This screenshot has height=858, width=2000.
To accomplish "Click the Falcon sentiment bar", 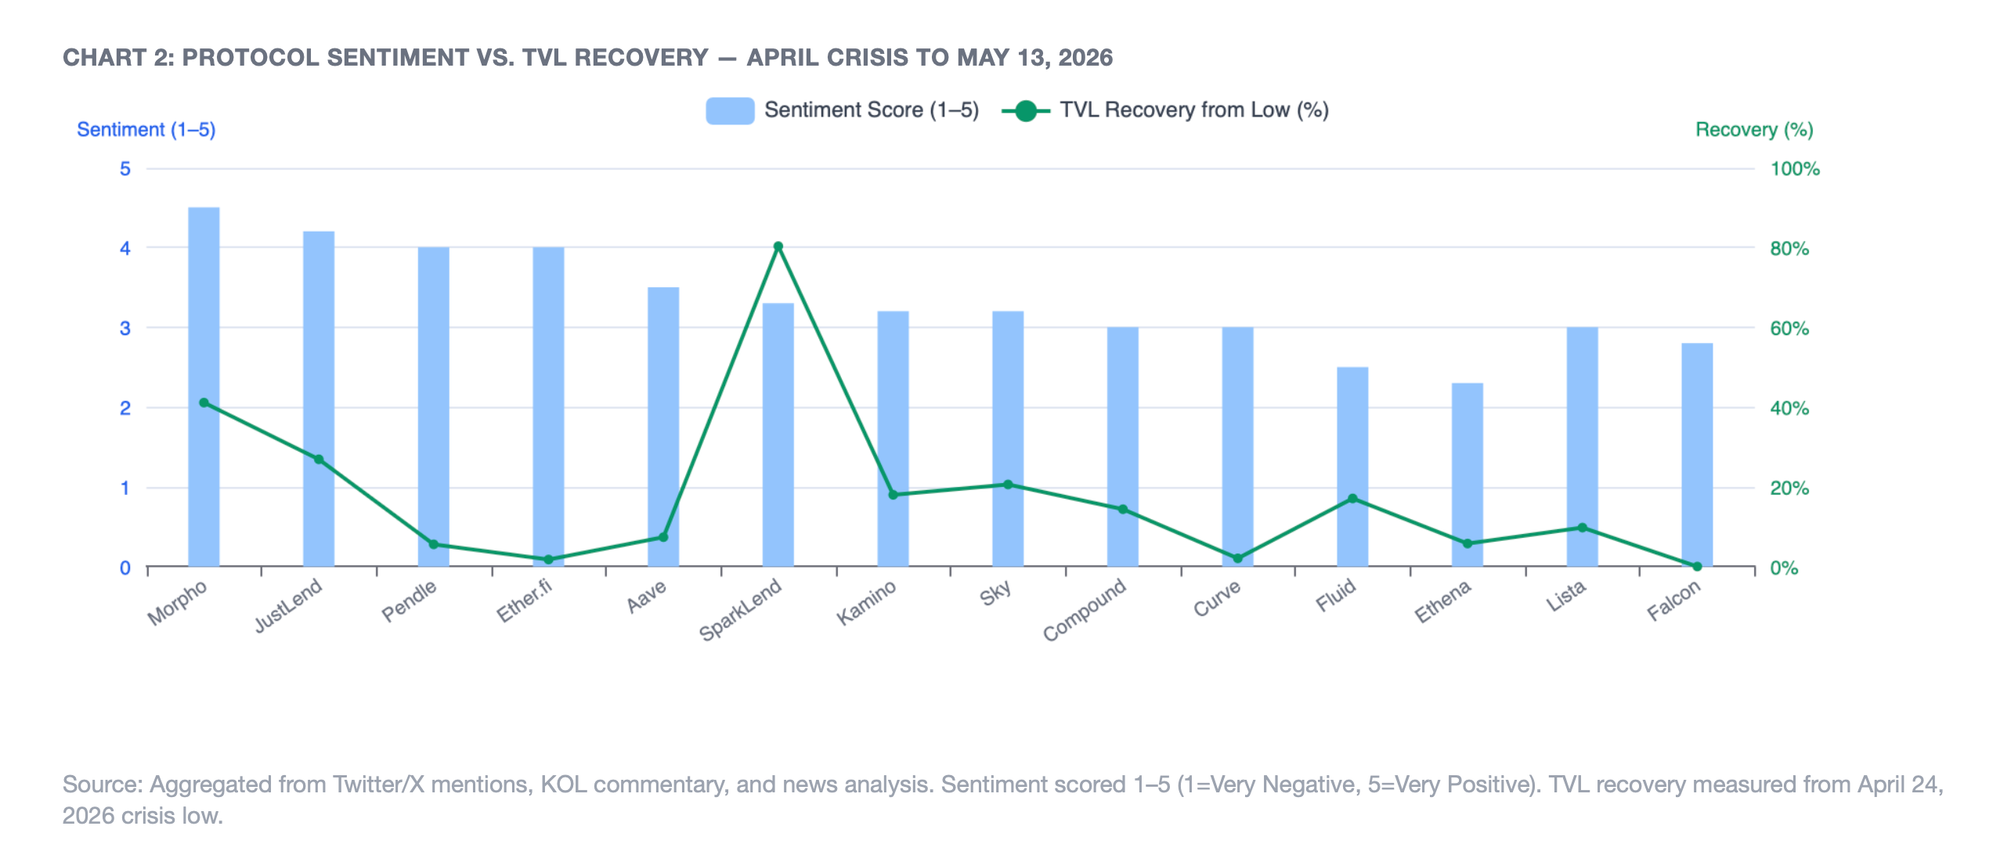I will pyautogui.click(x=1697, y=455).
